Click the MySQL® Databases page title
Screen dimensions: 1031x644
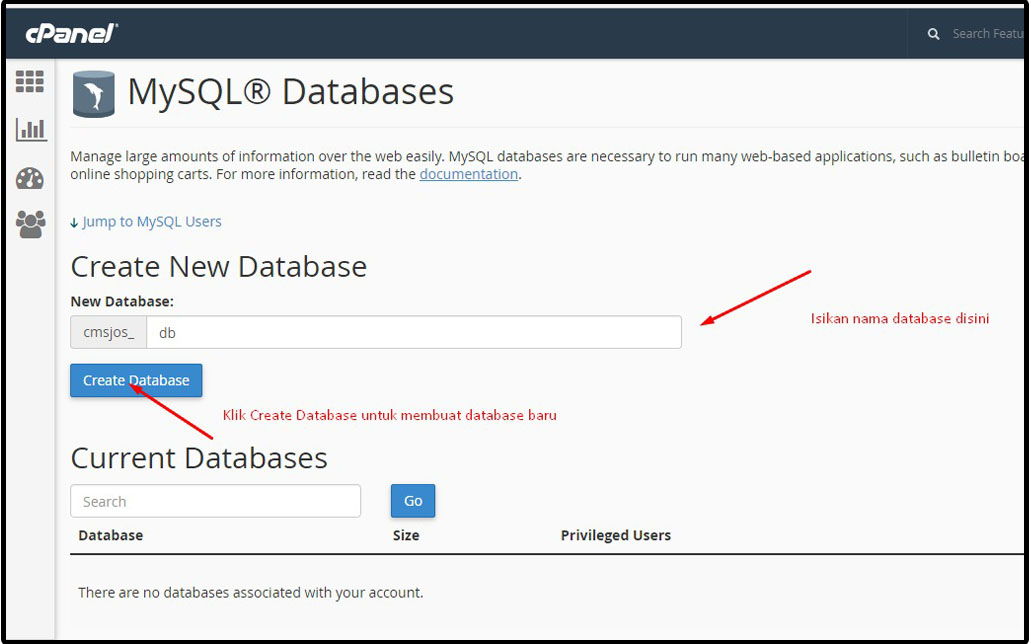point(291,91)
